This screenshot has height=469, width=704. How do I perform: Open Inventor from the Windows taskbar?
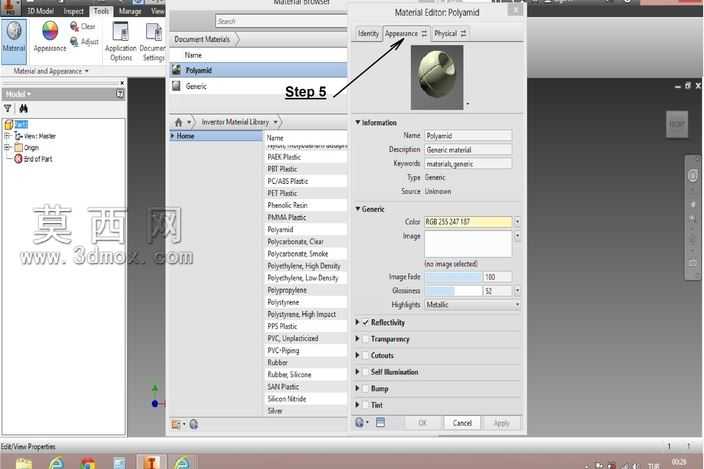coord(151,462)
